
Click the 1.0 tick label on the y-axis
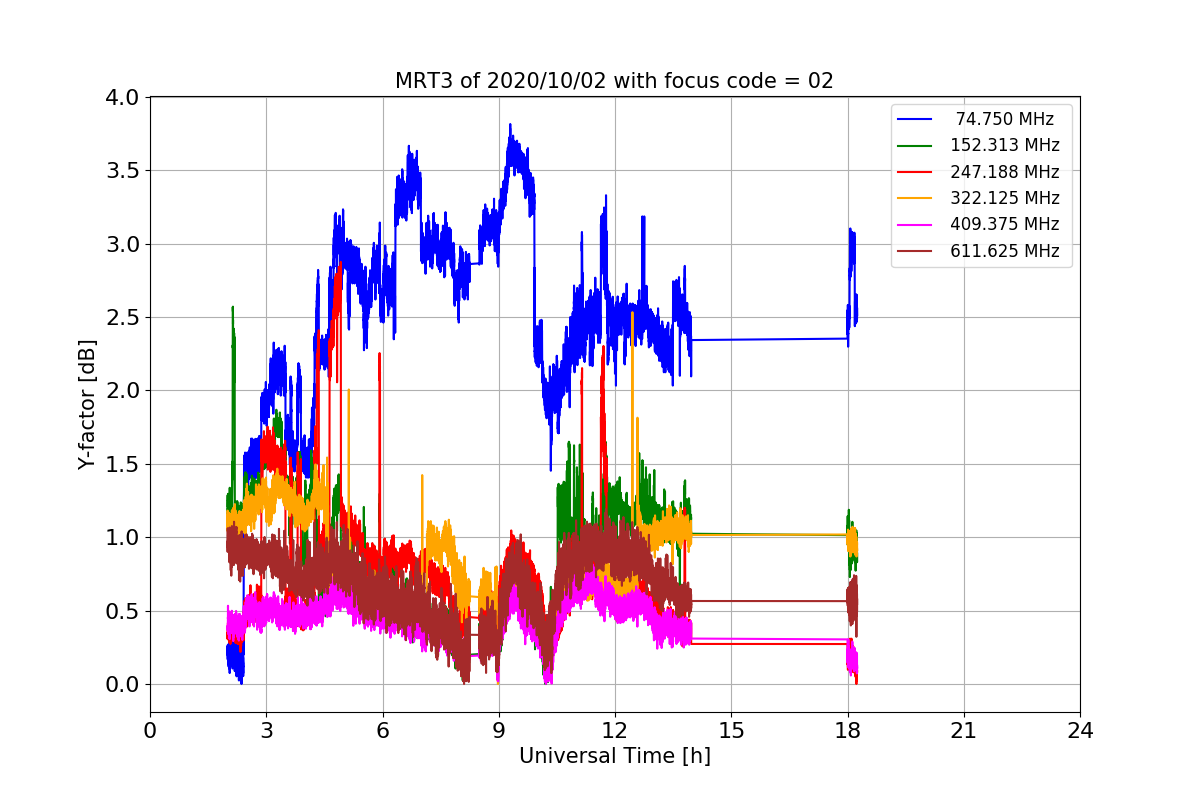pos(122,538)
